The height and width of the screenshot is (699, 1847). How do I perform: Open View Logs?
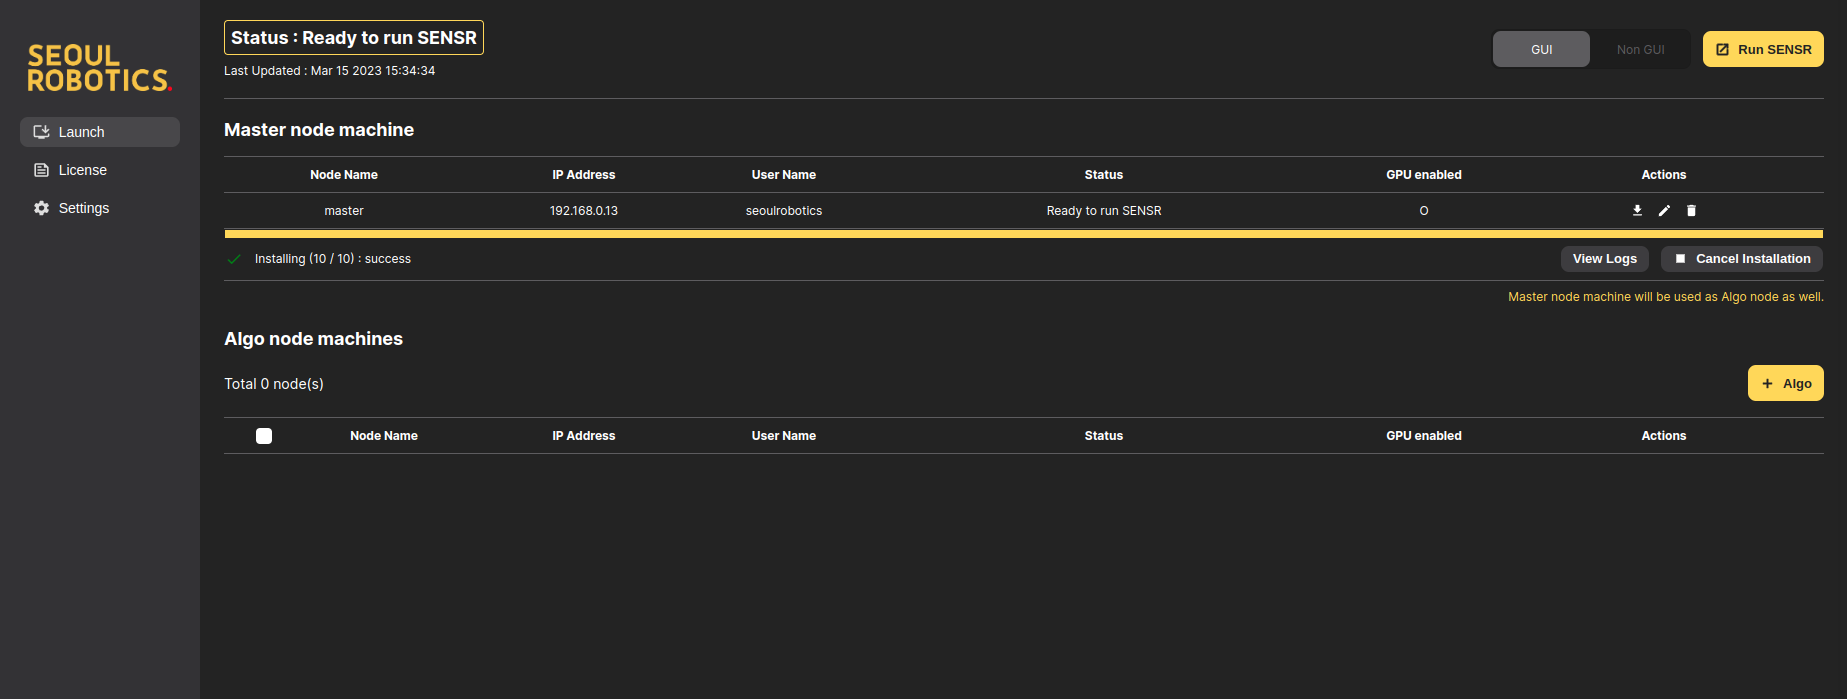point(1604,259)
